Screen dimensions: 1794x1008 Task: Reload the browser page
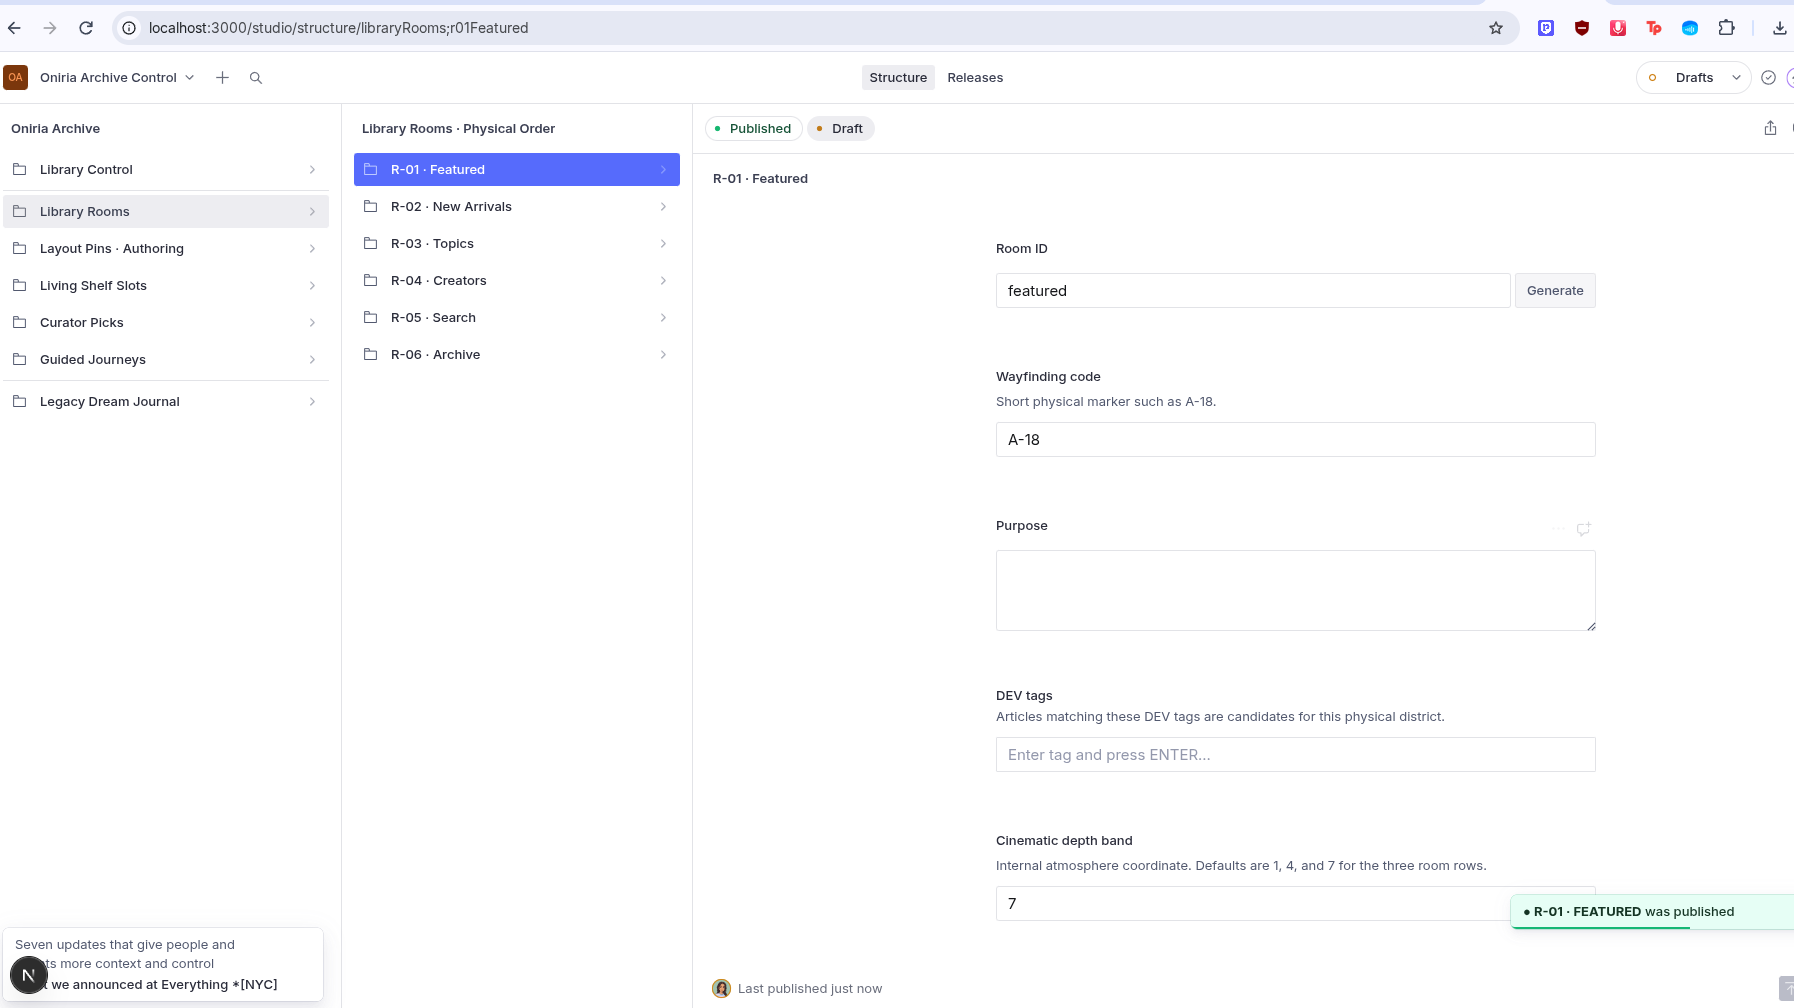coord(86,28)
